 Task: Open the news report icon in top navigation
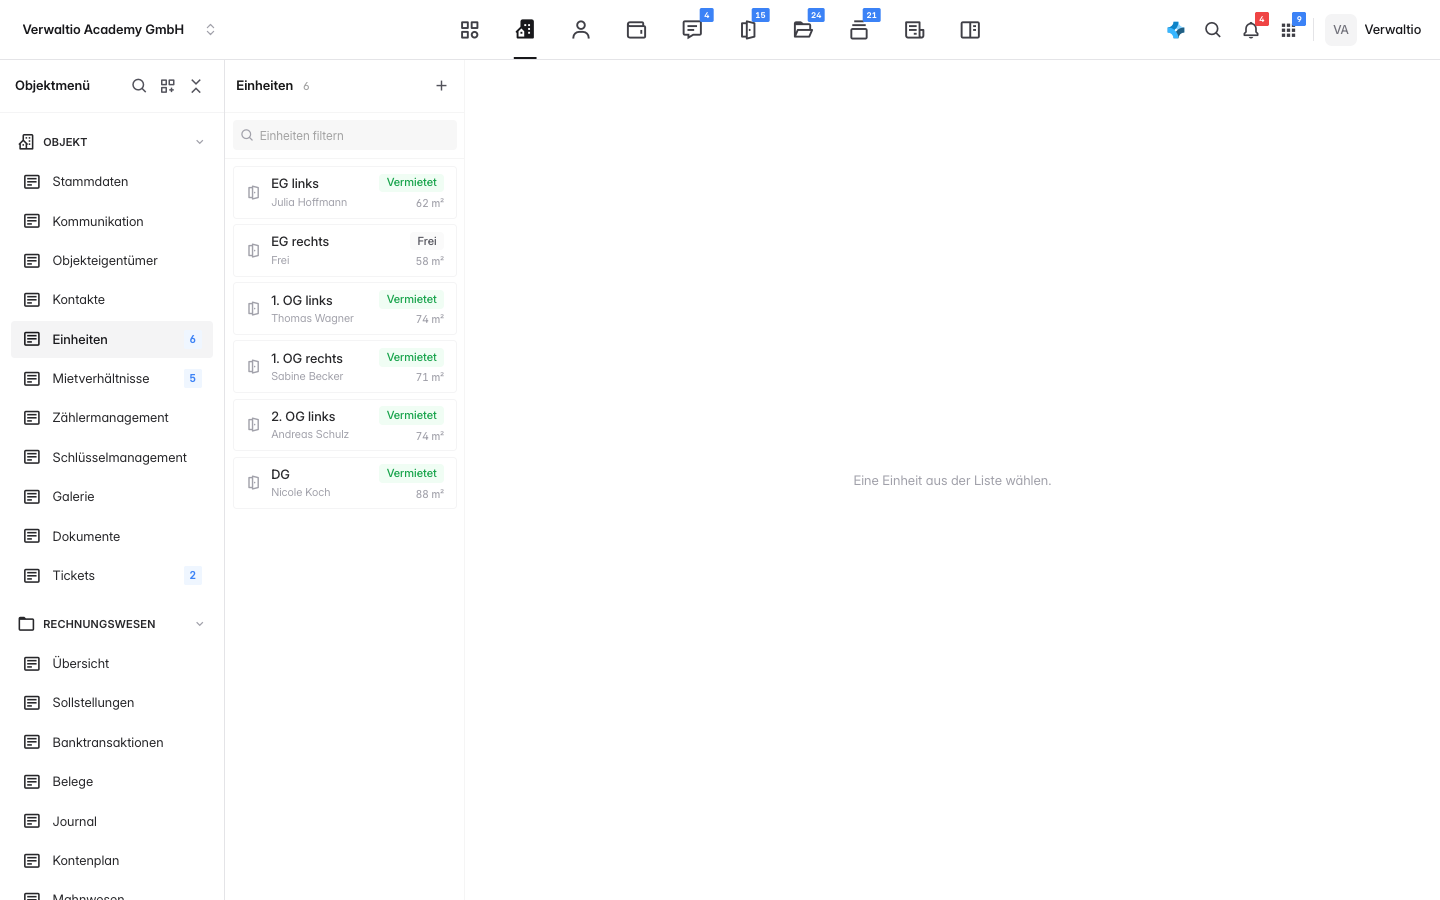click(914, 30)
